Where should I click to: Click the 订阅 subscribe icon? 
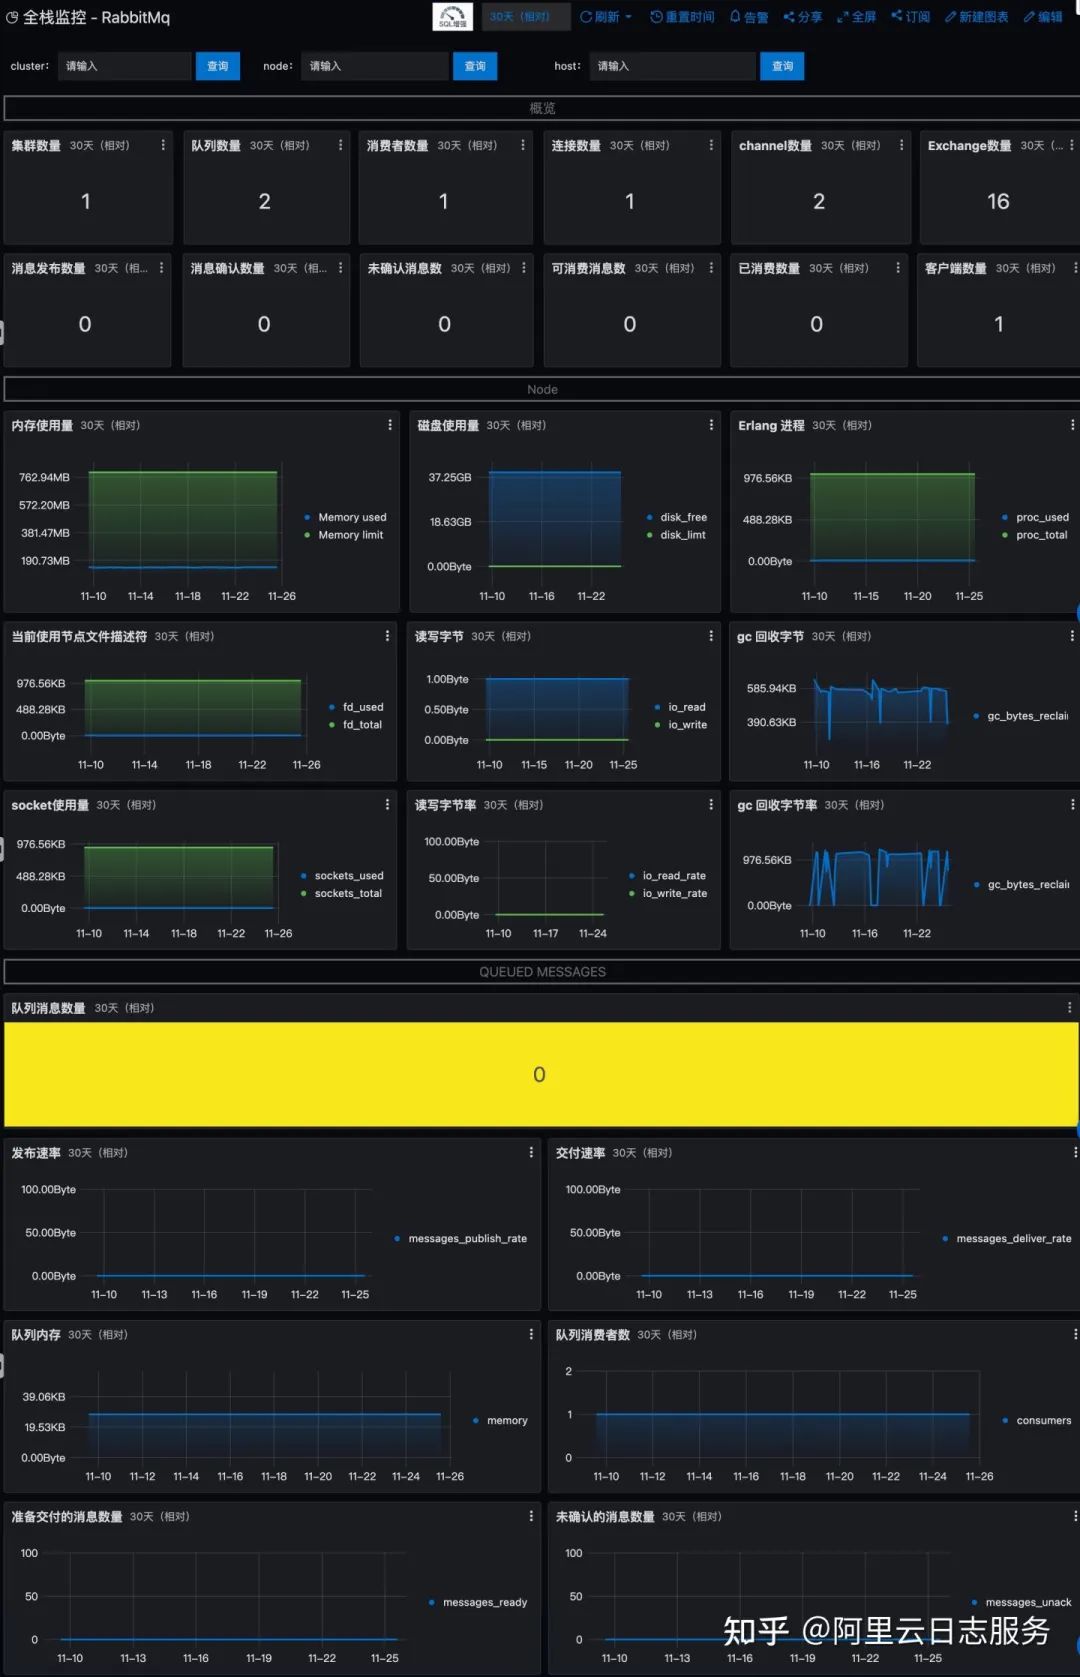(x=911, y=17)
